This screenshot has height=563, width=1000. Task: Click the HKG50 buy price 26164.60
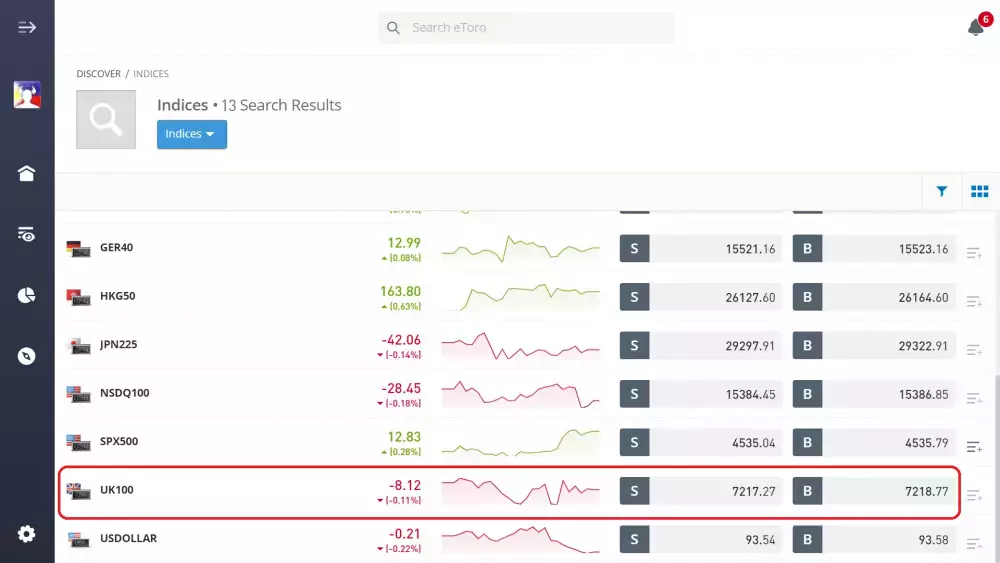click(923, 298)
